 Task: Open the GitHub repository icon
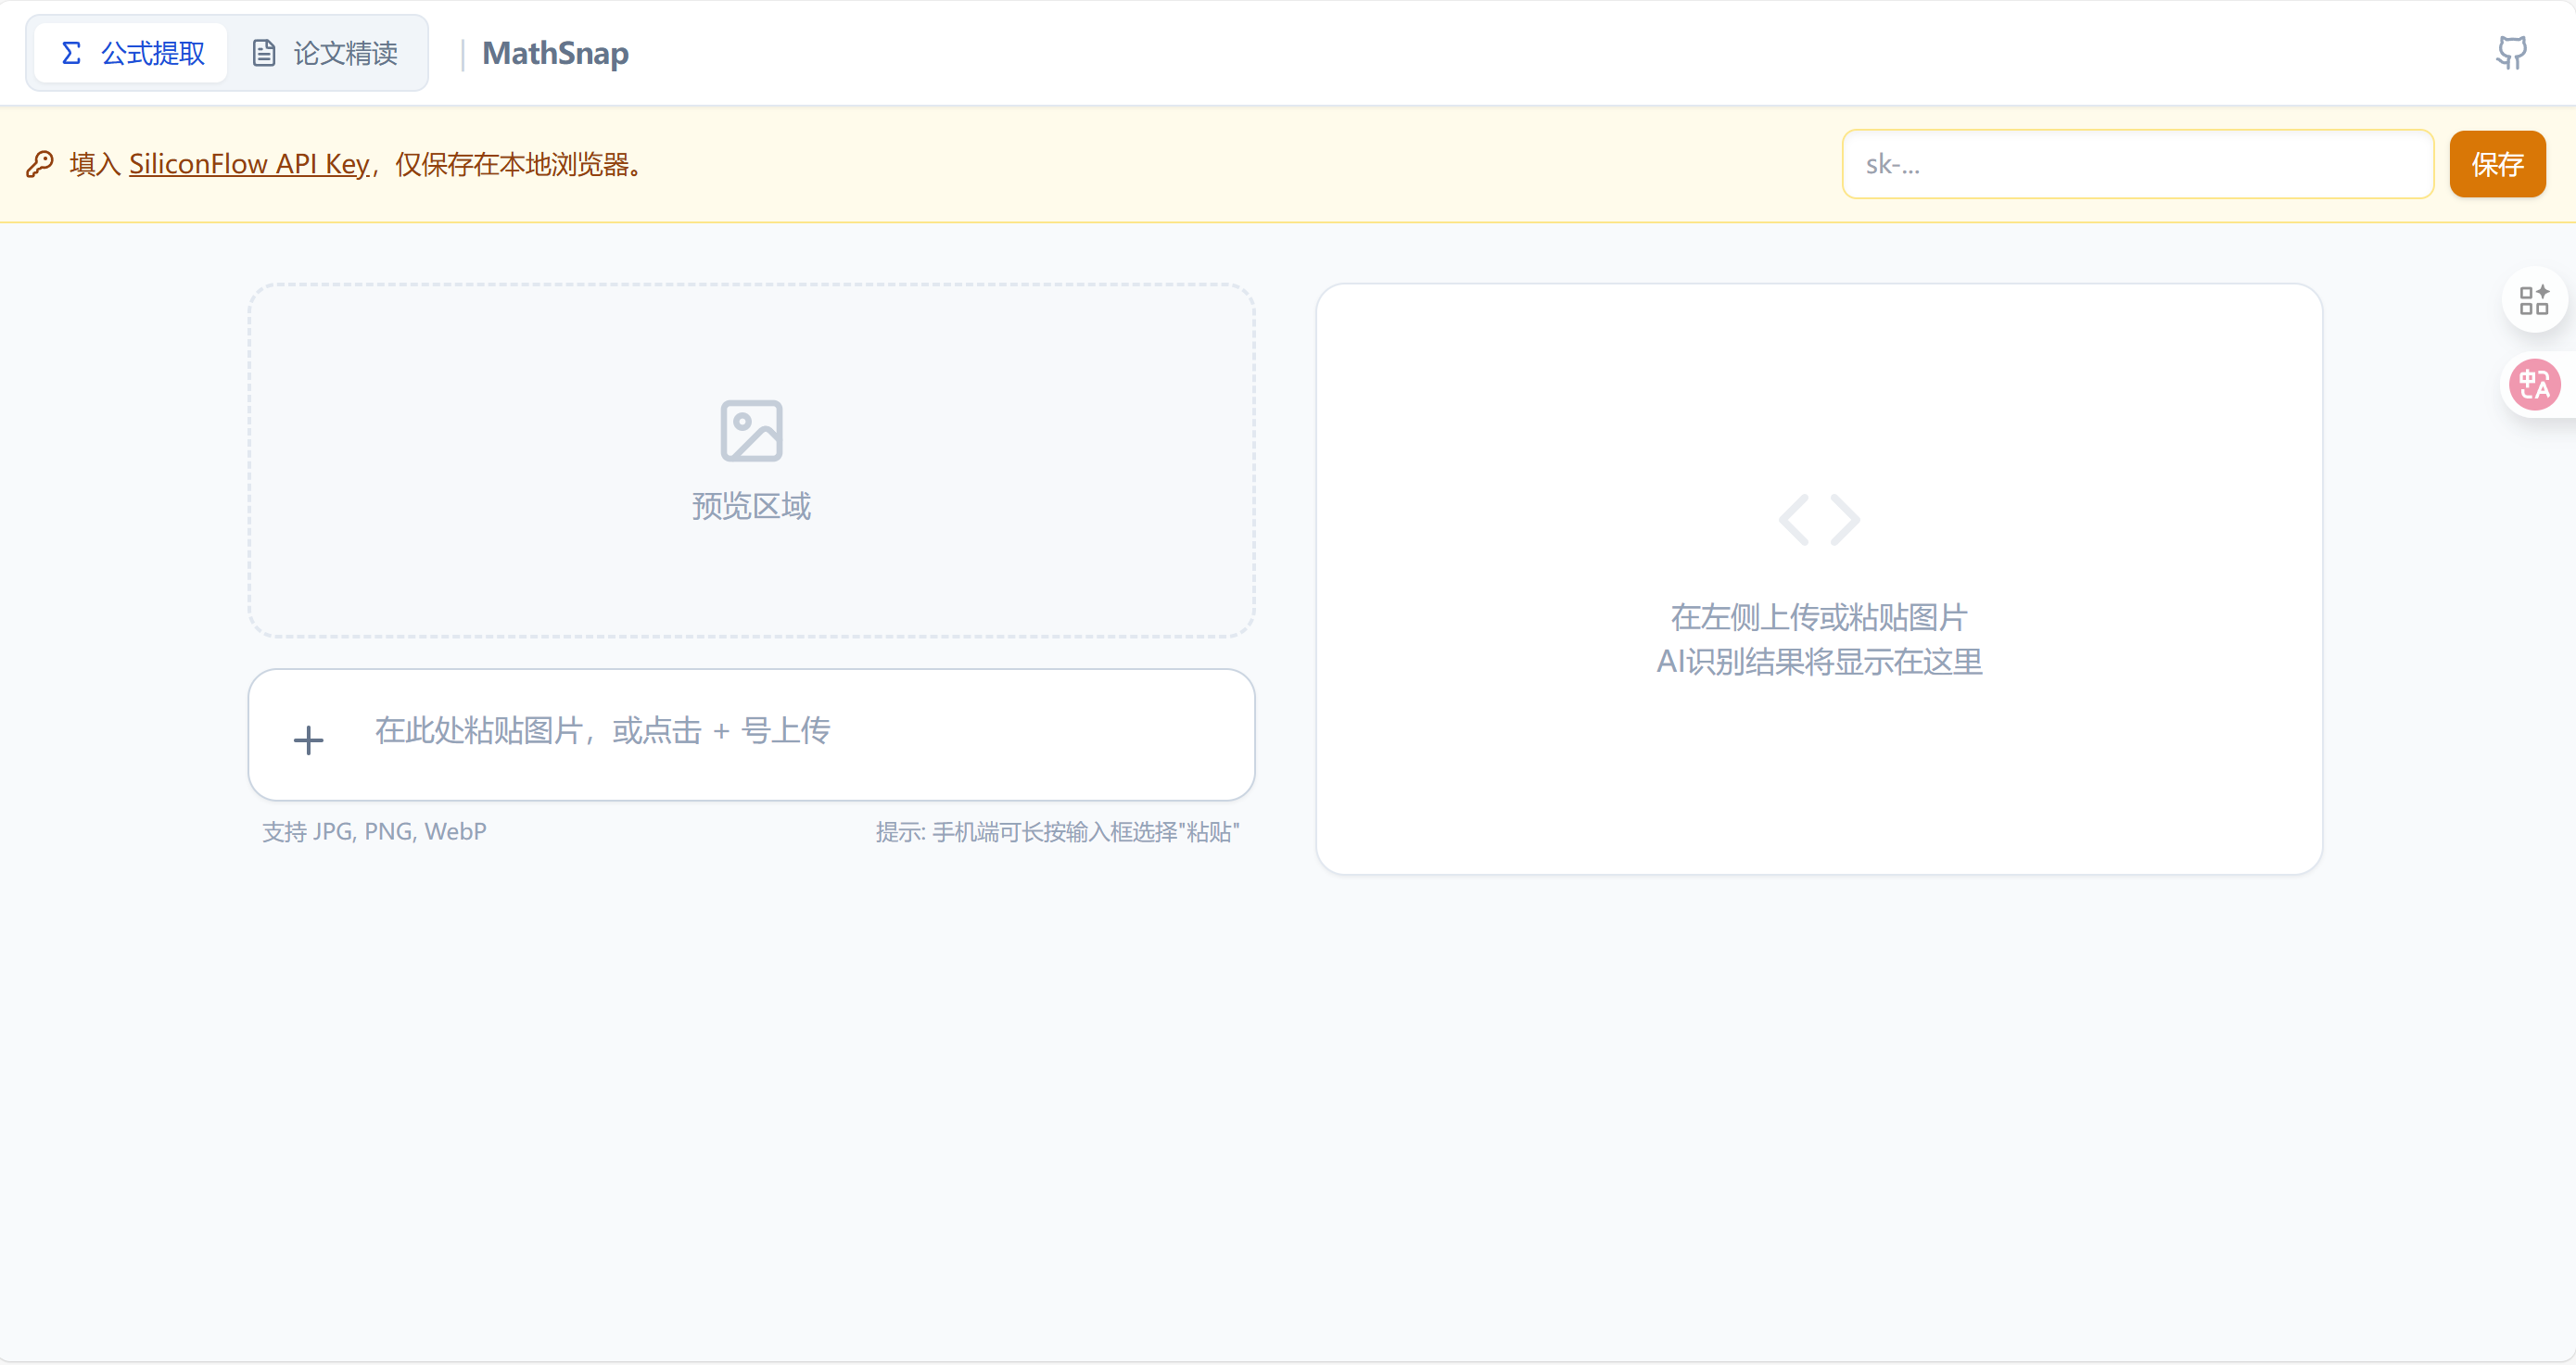[2512, 52]
